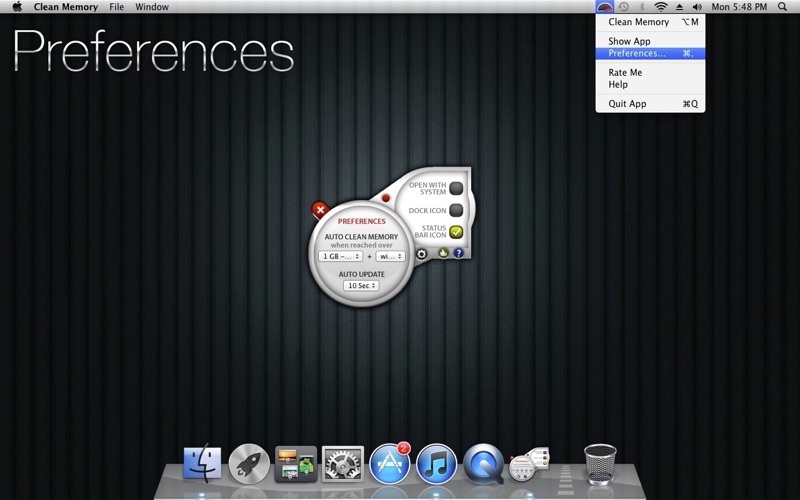This screenshot has width=800, height=500.
Task: Click the eject menu bar icon
Action: [x=680, y=7]
